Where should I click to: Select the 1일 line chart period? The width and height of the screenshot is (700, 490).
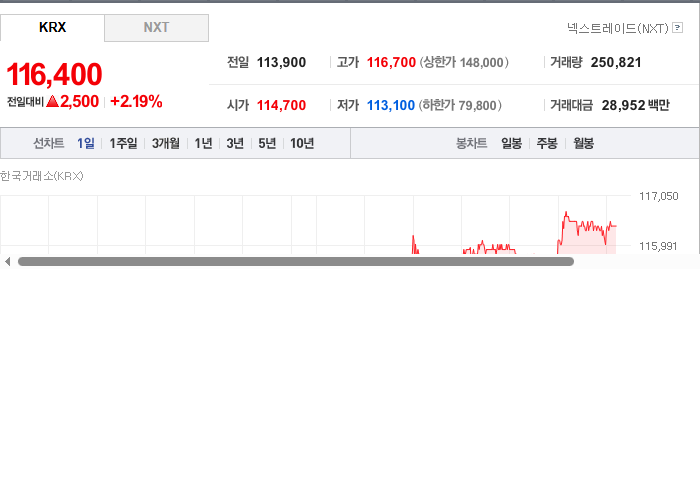point(85,143)
